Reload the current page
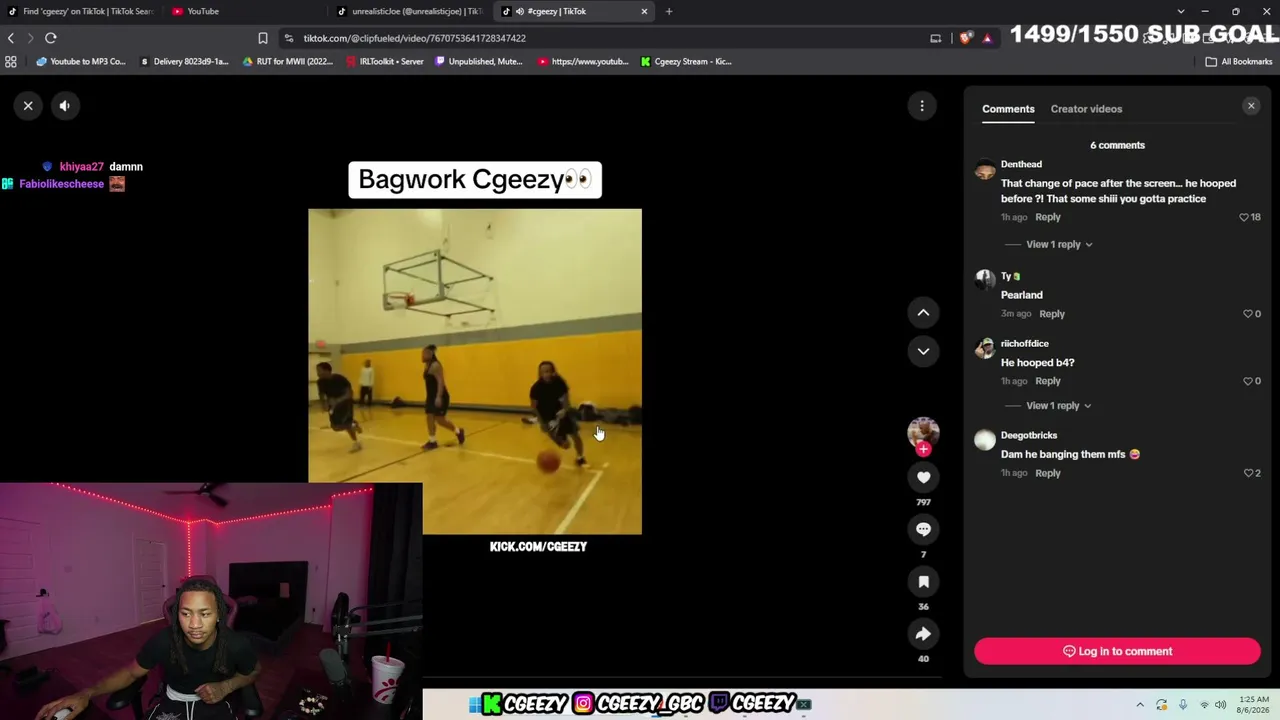 click(51, 38)
